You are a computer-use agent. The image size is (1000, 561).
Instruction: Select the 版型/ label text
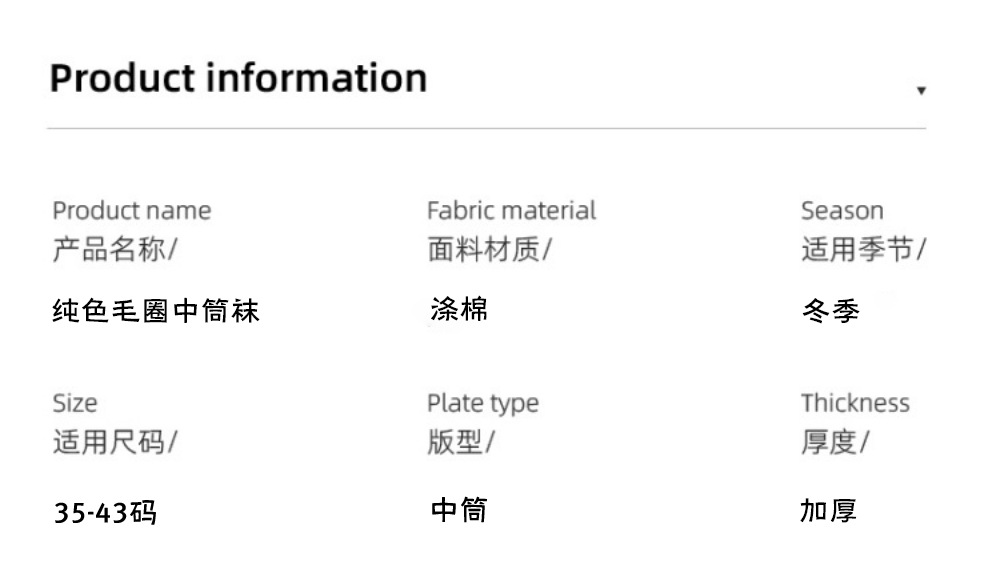point(460,442)
